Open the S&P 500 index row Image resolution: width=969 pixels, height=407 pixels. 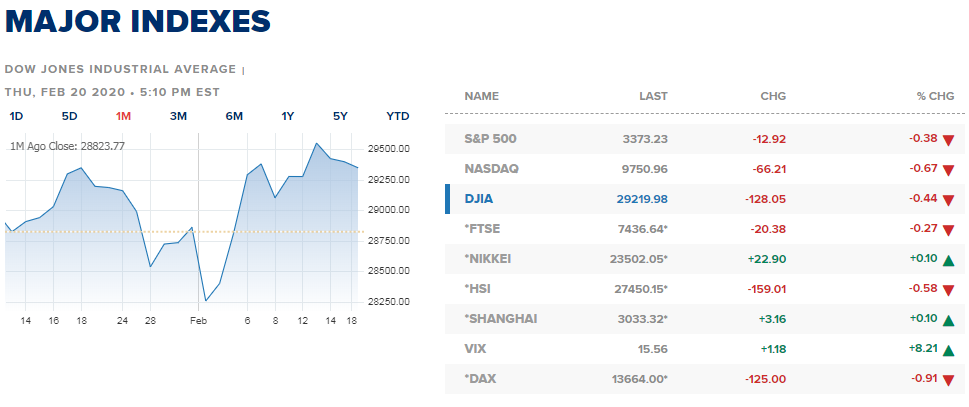pos(705,139)
